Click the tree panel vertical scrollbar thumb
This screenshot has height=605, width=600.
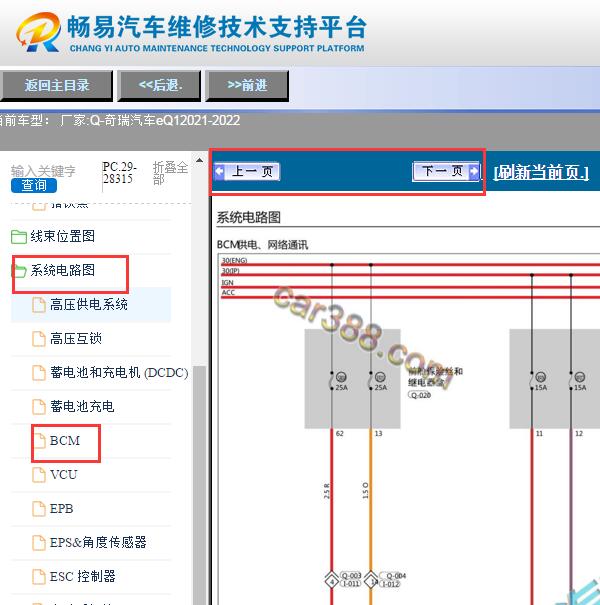coord(199,485)
